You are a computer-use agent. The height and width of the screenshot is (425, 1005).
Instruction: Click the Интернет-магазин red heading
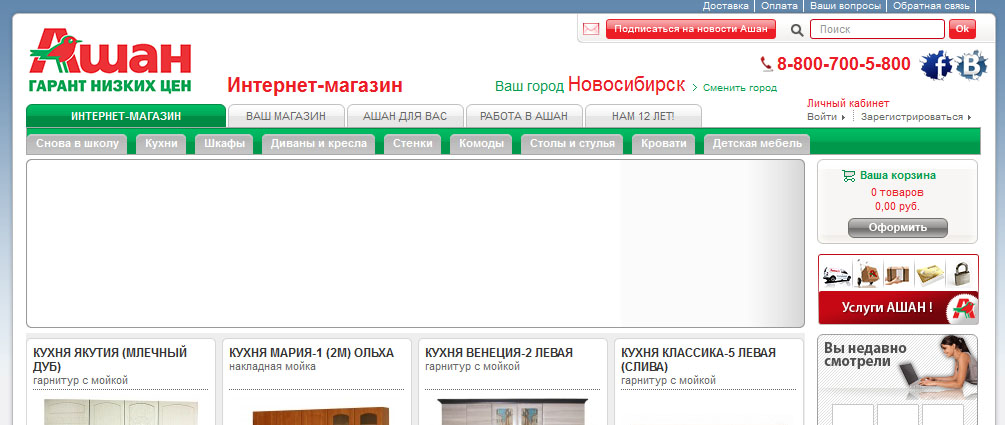[x=315, y=85]
